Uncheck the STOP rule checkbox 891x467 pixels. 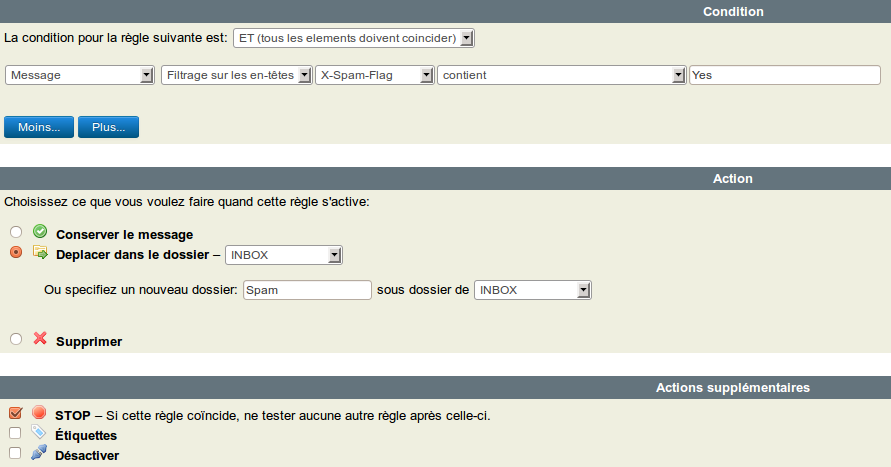(x=15, y=414)
